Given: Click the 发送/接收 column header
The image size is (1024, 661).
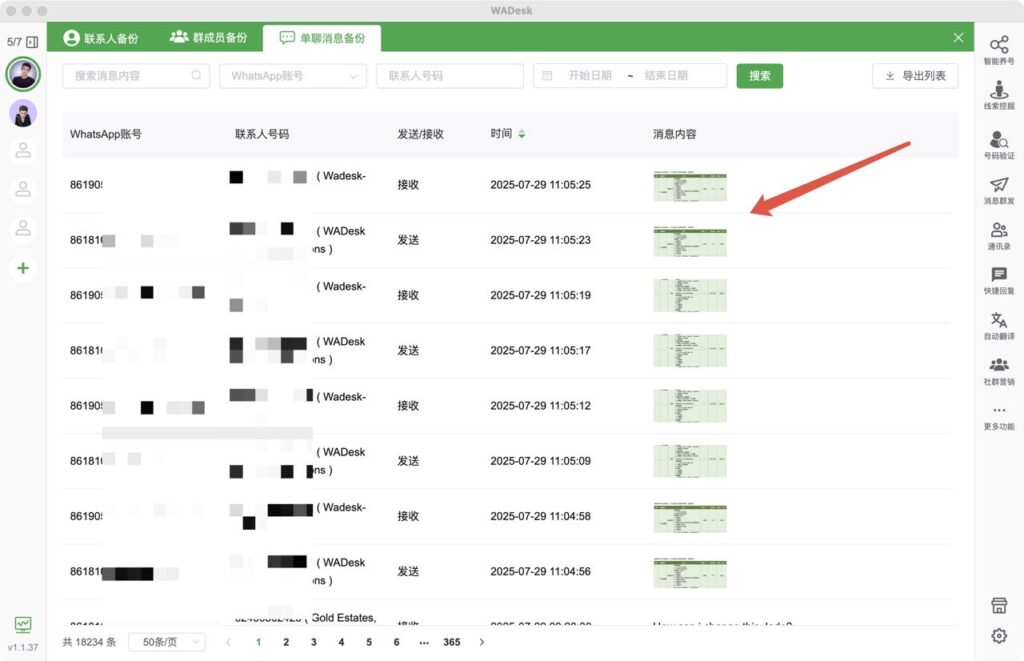Looking at the screenshot, I should [421, 134].
